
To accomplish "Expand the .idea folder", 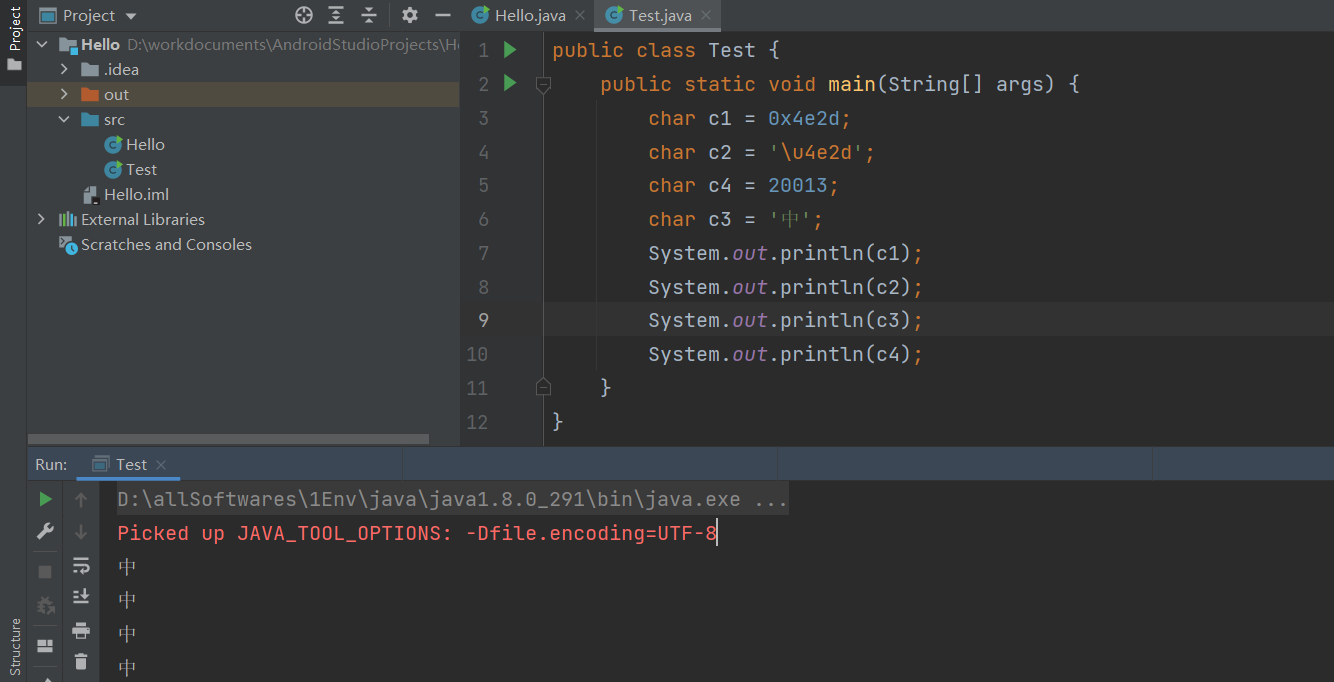I will pyautogui.click(x=64, y=69).
